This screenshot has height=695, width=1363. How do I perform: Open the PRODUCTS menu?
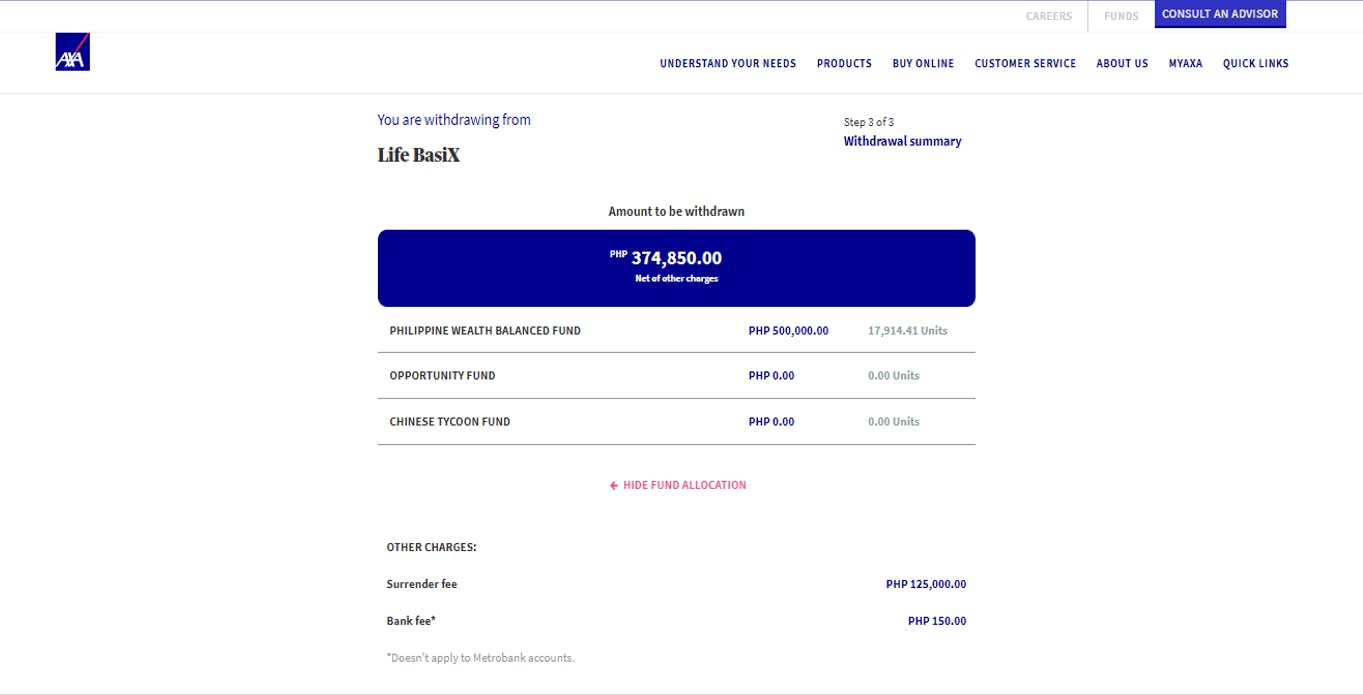click(x=844, y=63)
